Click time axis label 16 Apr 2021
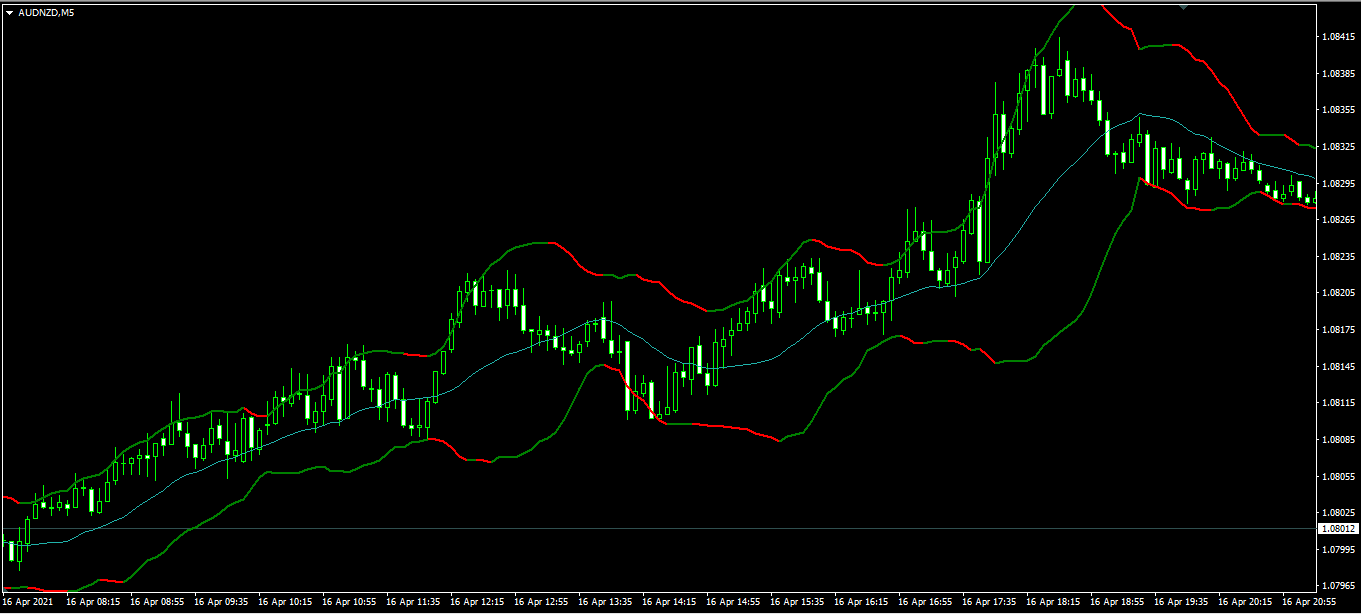The width and height of the screenshot is (1361, 614). [30, 603]
